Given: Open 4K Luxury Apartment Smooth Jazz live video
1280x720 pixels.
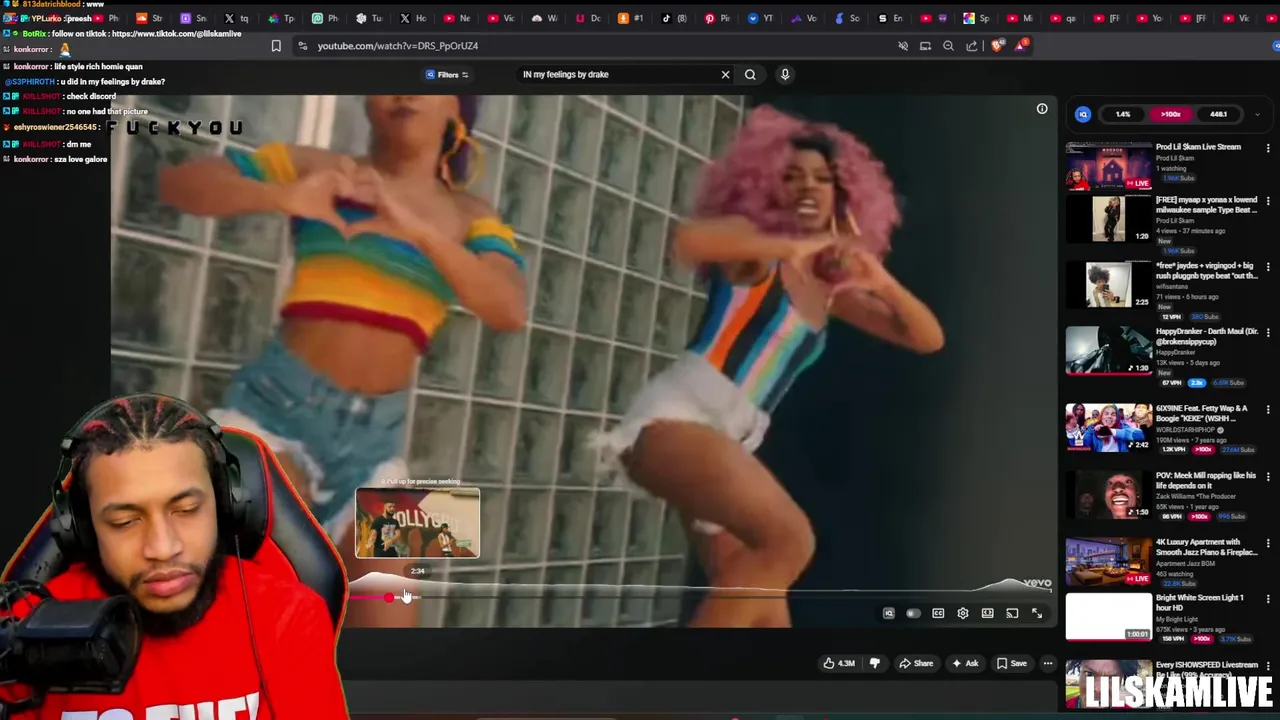Looking at the screenshot, I should click(x=1108, y=561).
